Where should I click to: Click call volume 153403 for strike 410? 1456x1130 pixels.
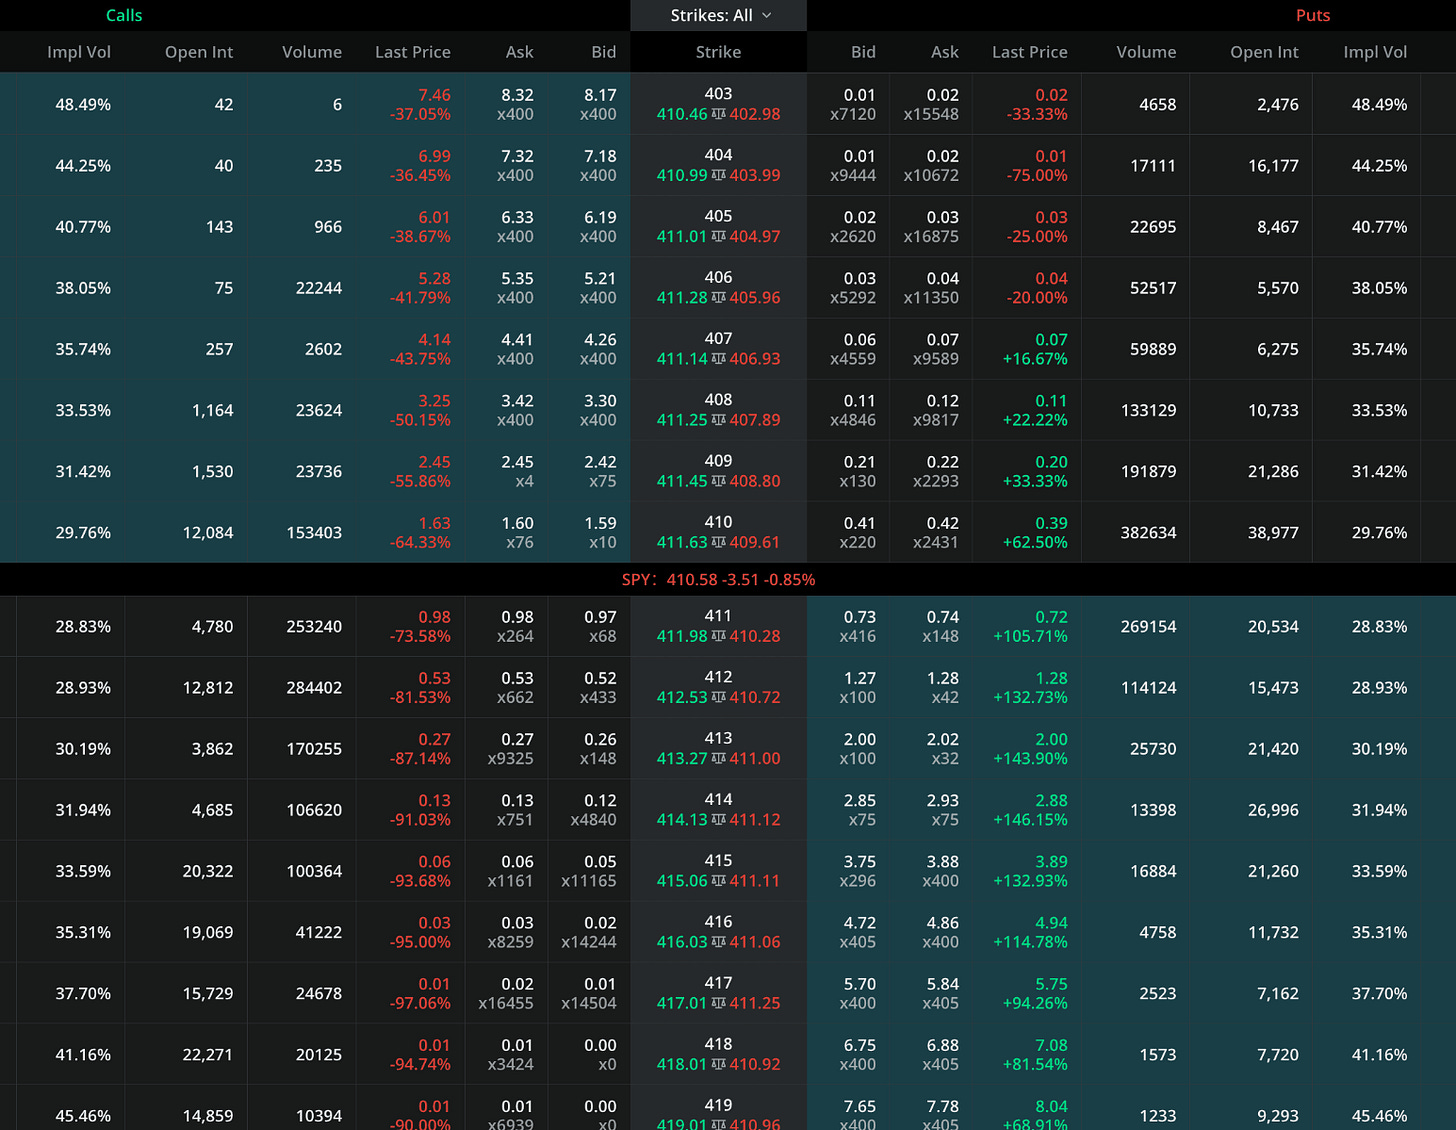tap(315, 533)
